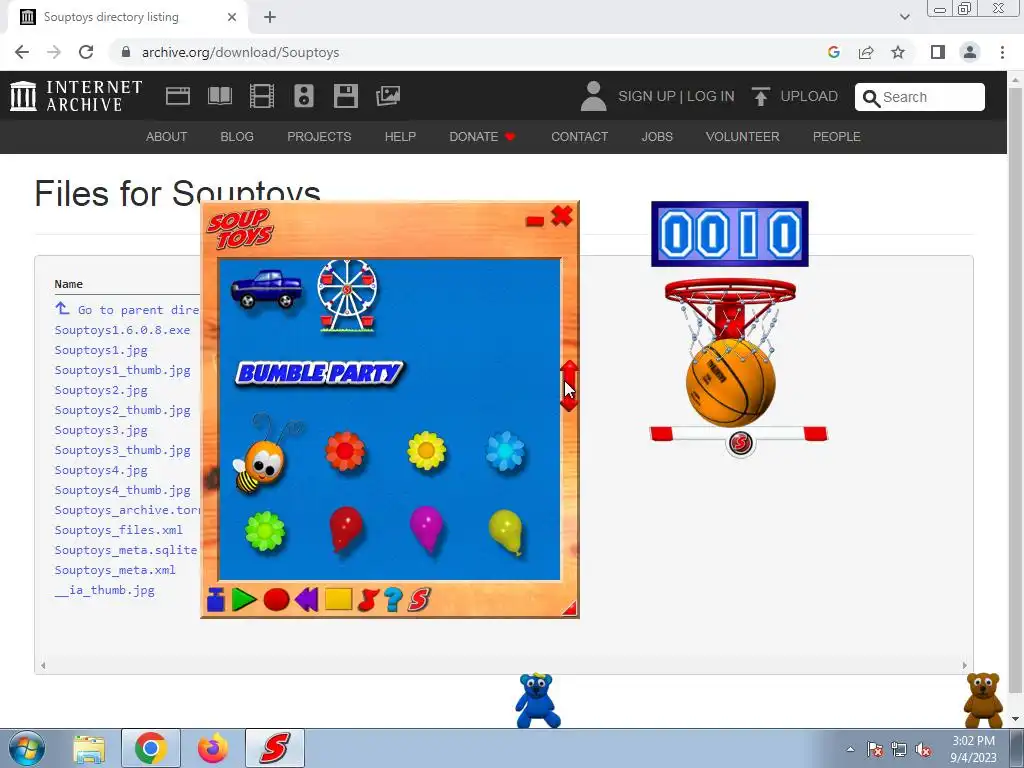Click the red S logo in toolbar
Viewport: 1024px width, 768px height.
coord(419,600)
